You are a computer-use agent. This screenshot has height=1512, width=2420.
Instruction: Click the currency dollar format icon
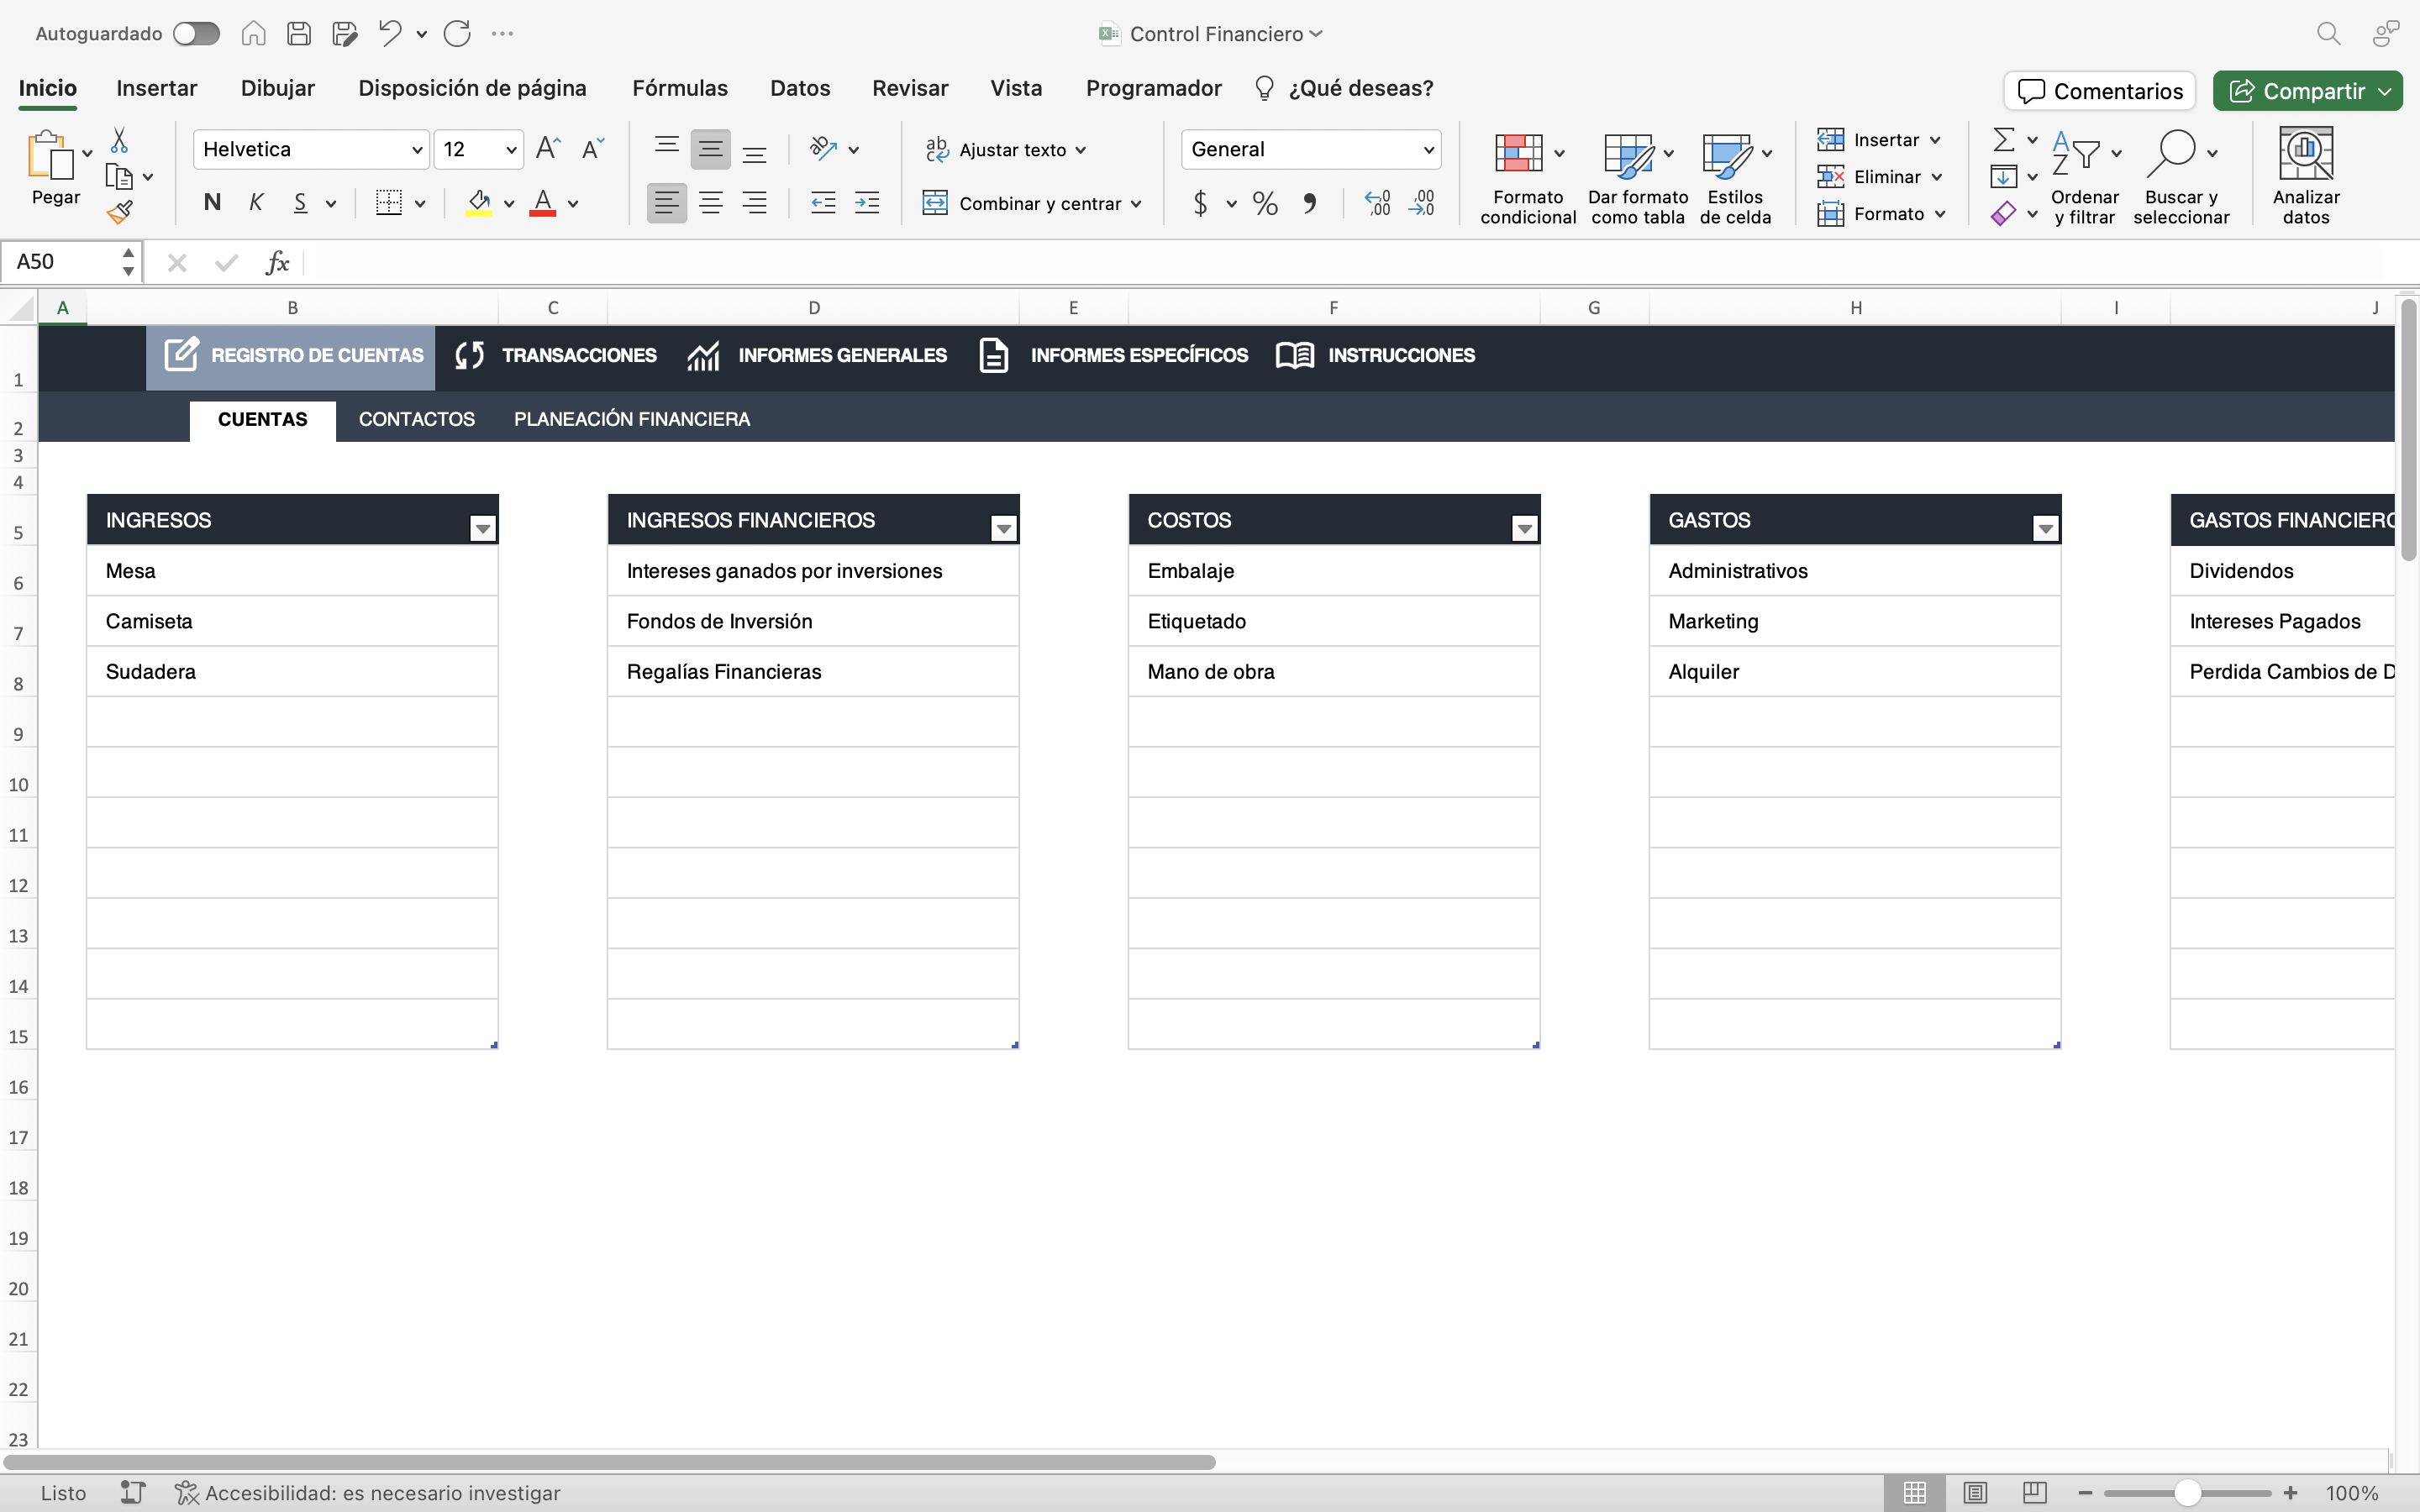coord(1200,203)
